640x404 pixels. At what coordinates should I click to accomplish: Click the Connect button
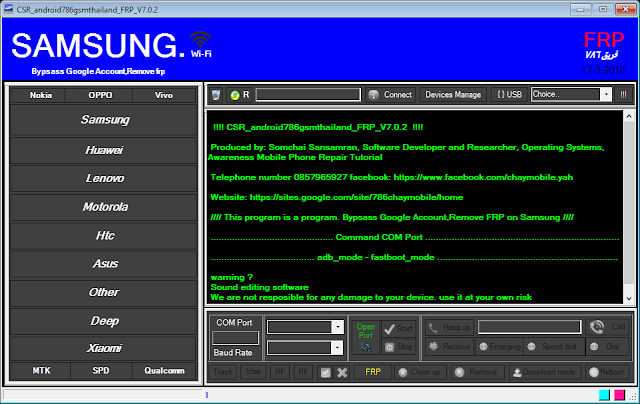click(391, 95)
